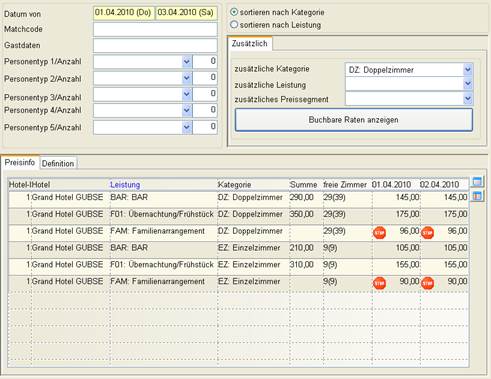Image resolution: width=491 pixels, height=379 pixels.
Task: Select the Zusätzlich tab
Action: (x=250, y=44)
